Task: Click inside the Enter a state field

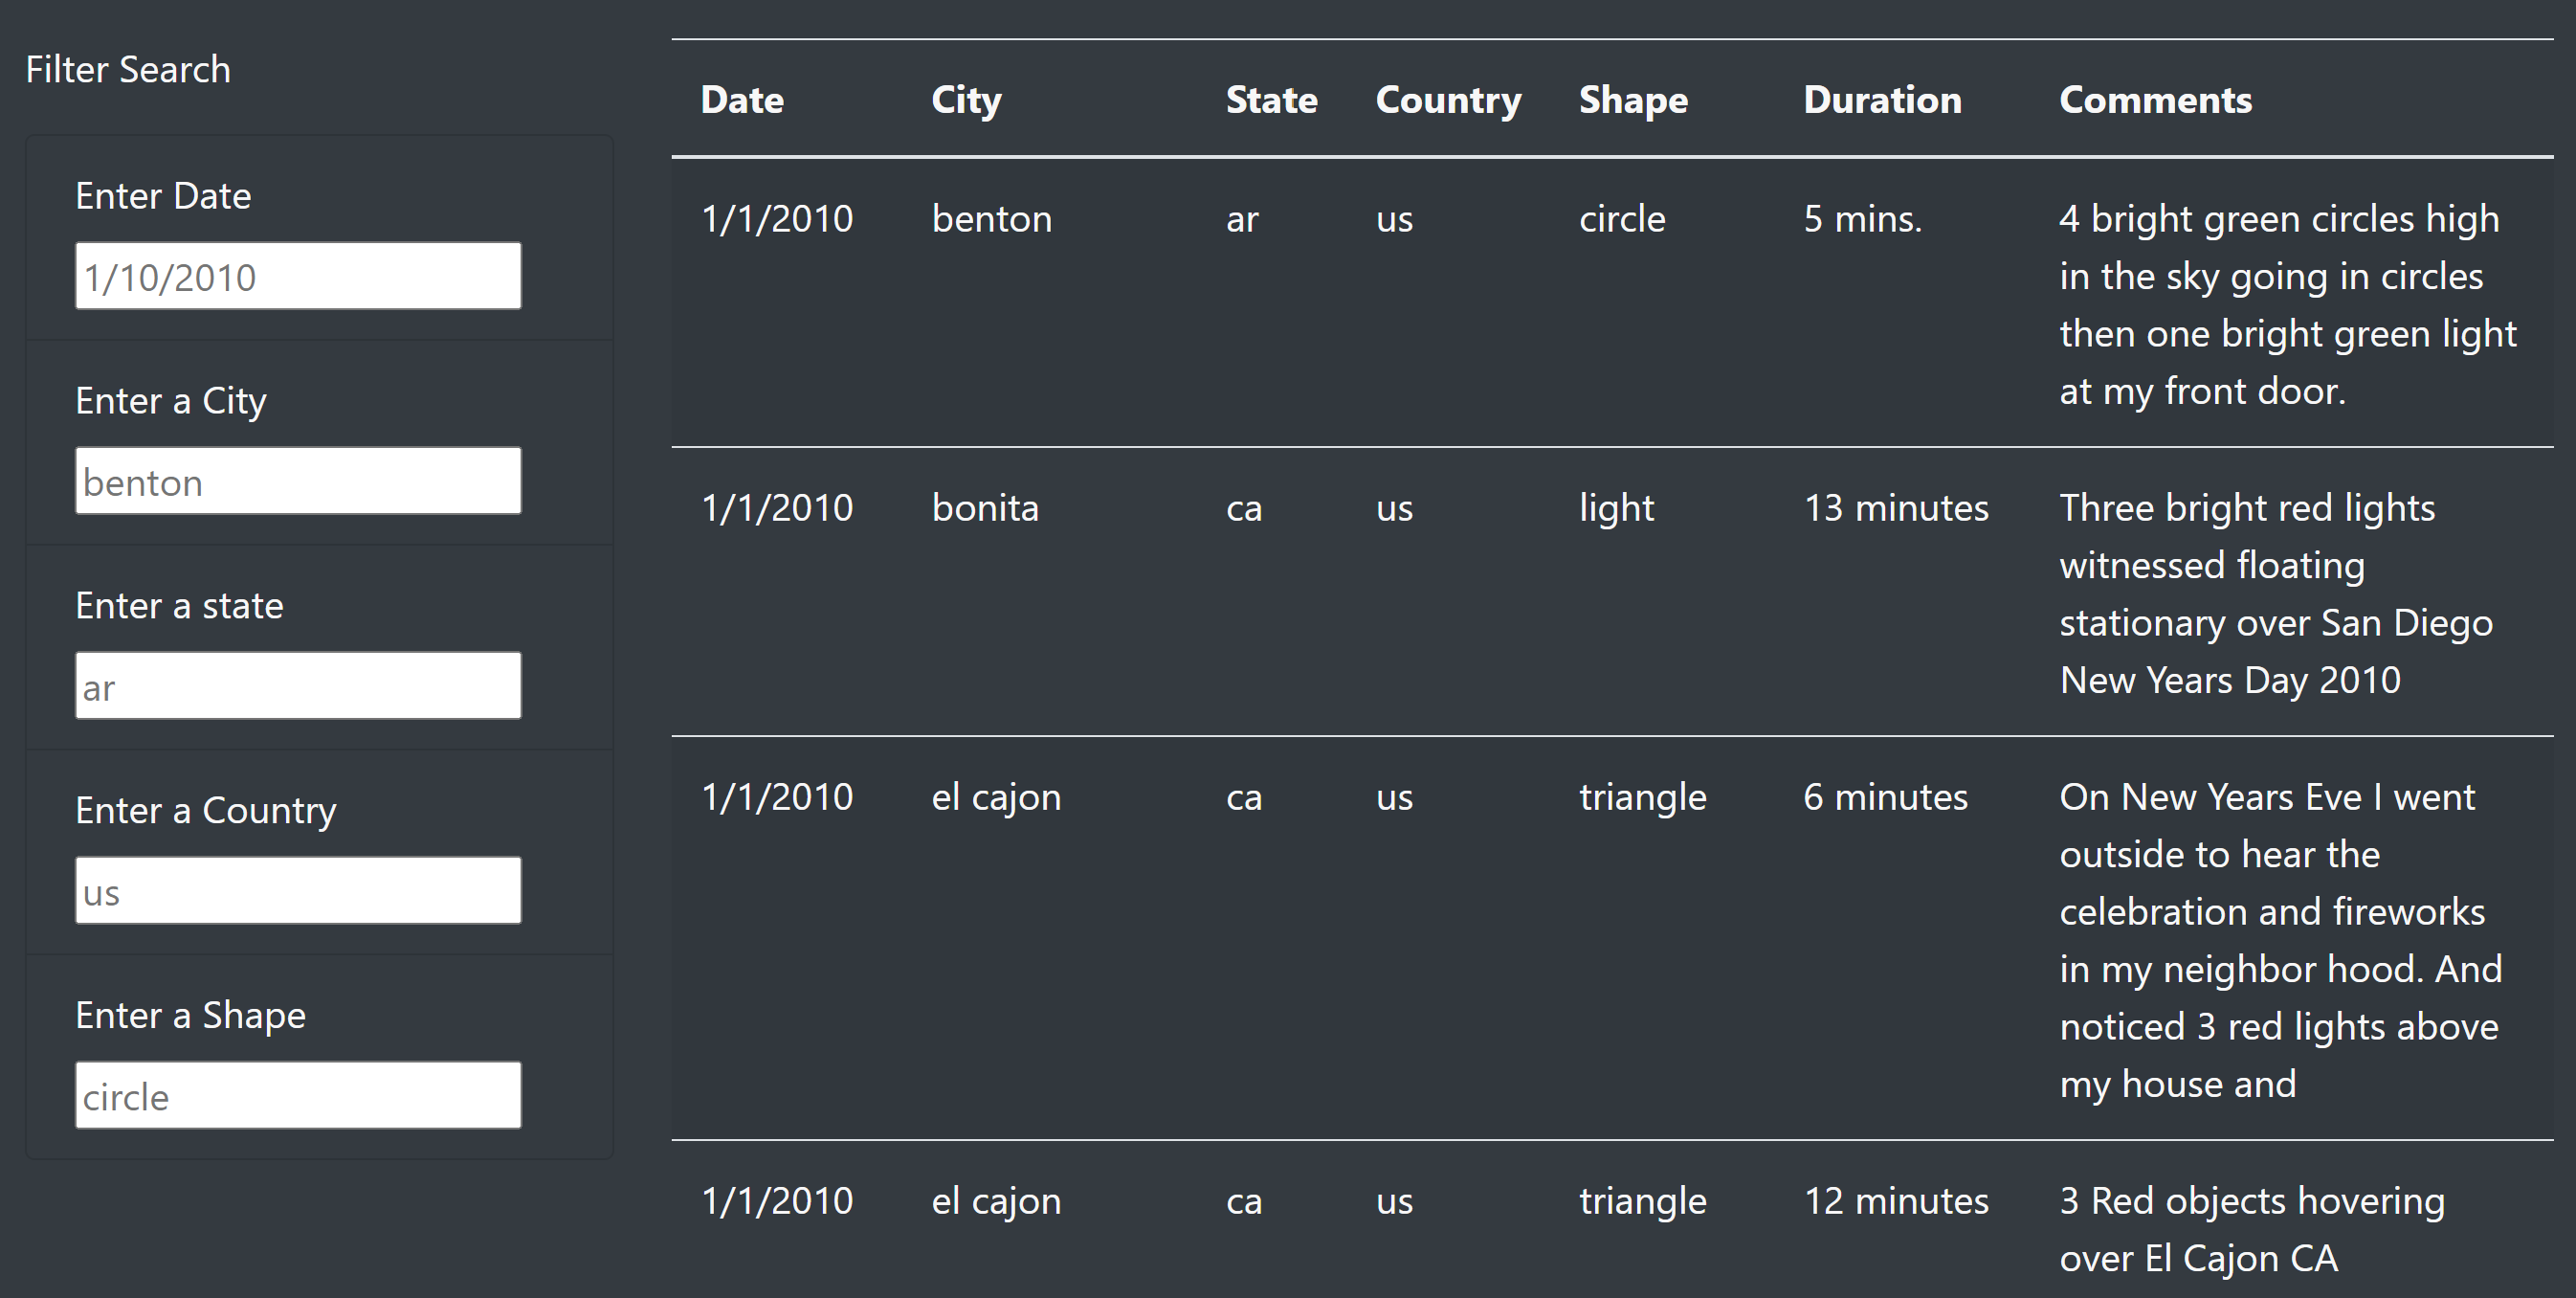Action: [x=297, y=685]
